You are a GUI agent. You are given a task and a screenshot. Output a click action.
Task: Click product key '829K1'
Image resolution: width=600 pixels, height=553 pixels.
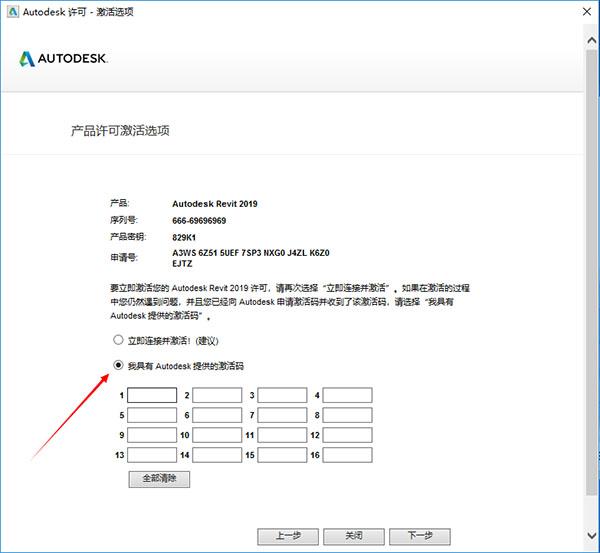point(184,237)
